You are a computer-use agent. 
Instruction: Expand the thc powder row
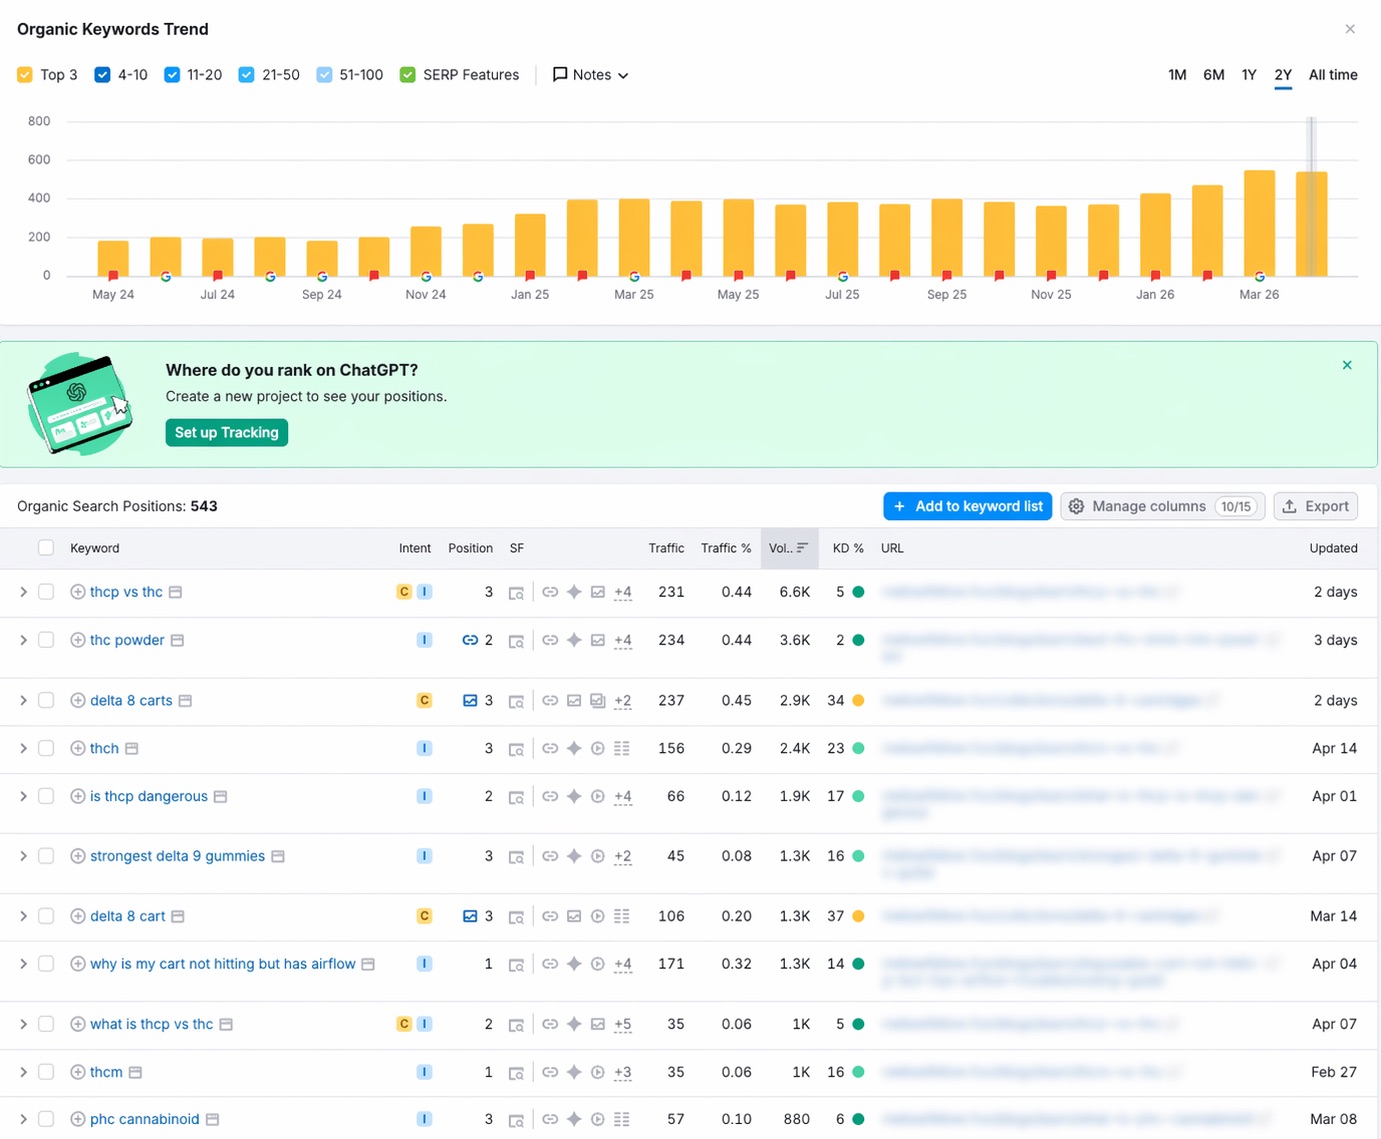23,640
